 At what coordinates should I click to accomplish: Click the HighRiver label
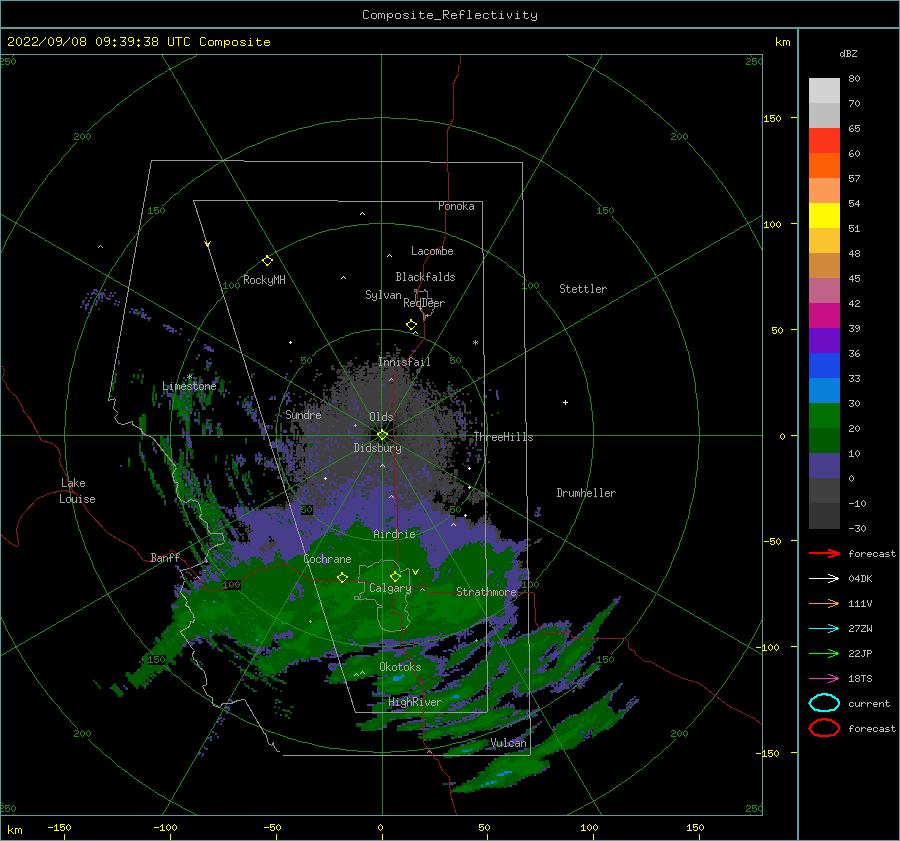click(x=415, y=702)
